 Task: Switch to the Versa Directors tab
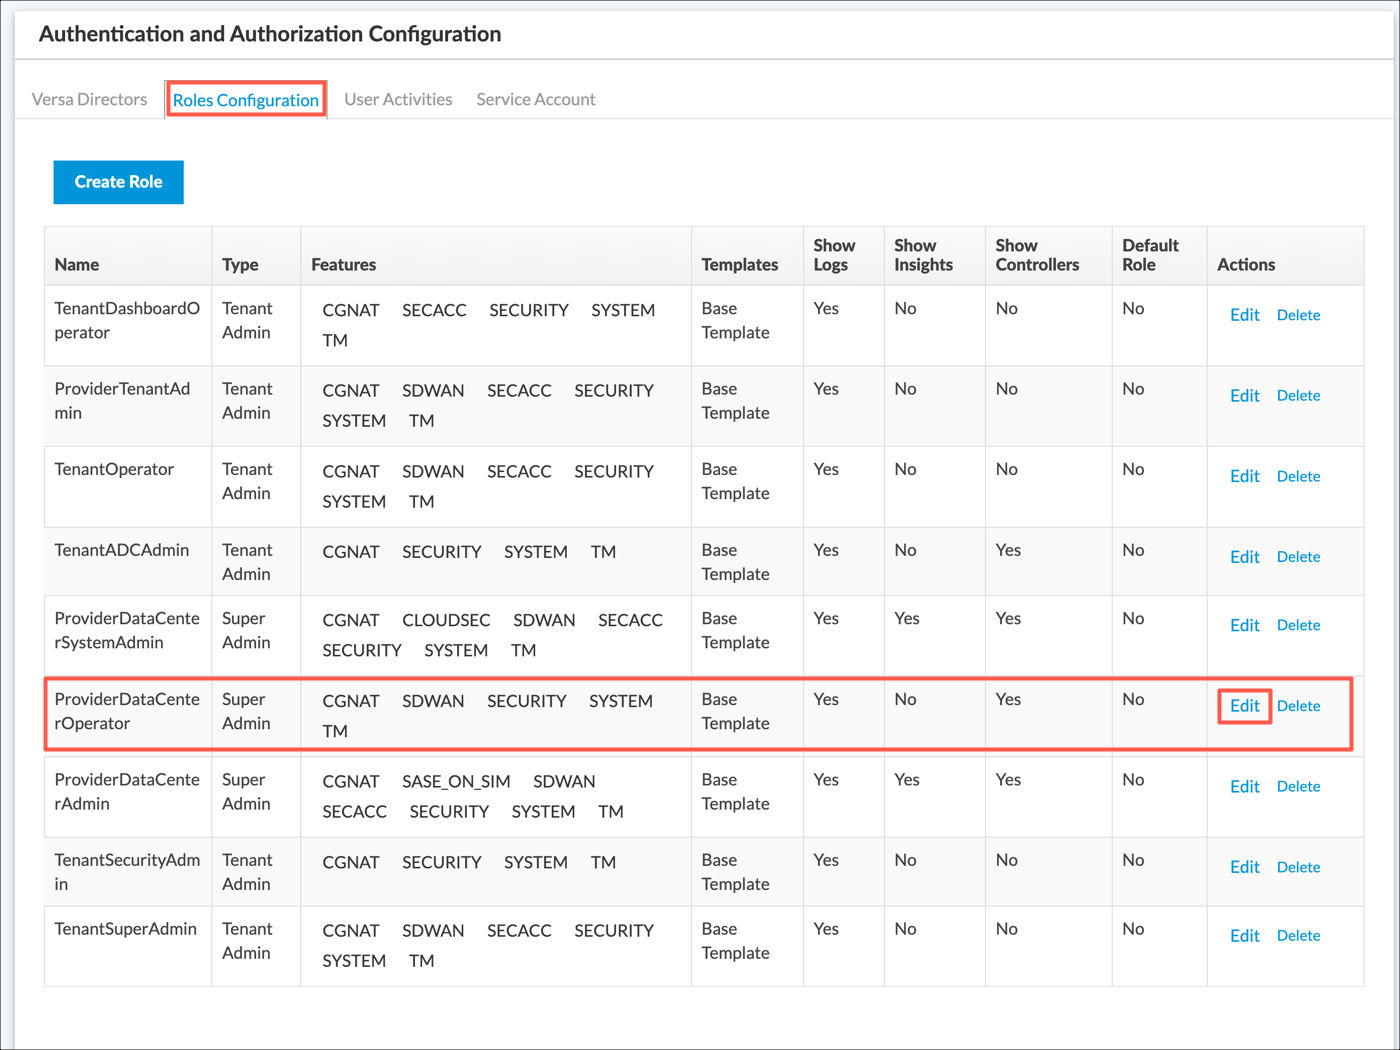[x=89, y=99]
